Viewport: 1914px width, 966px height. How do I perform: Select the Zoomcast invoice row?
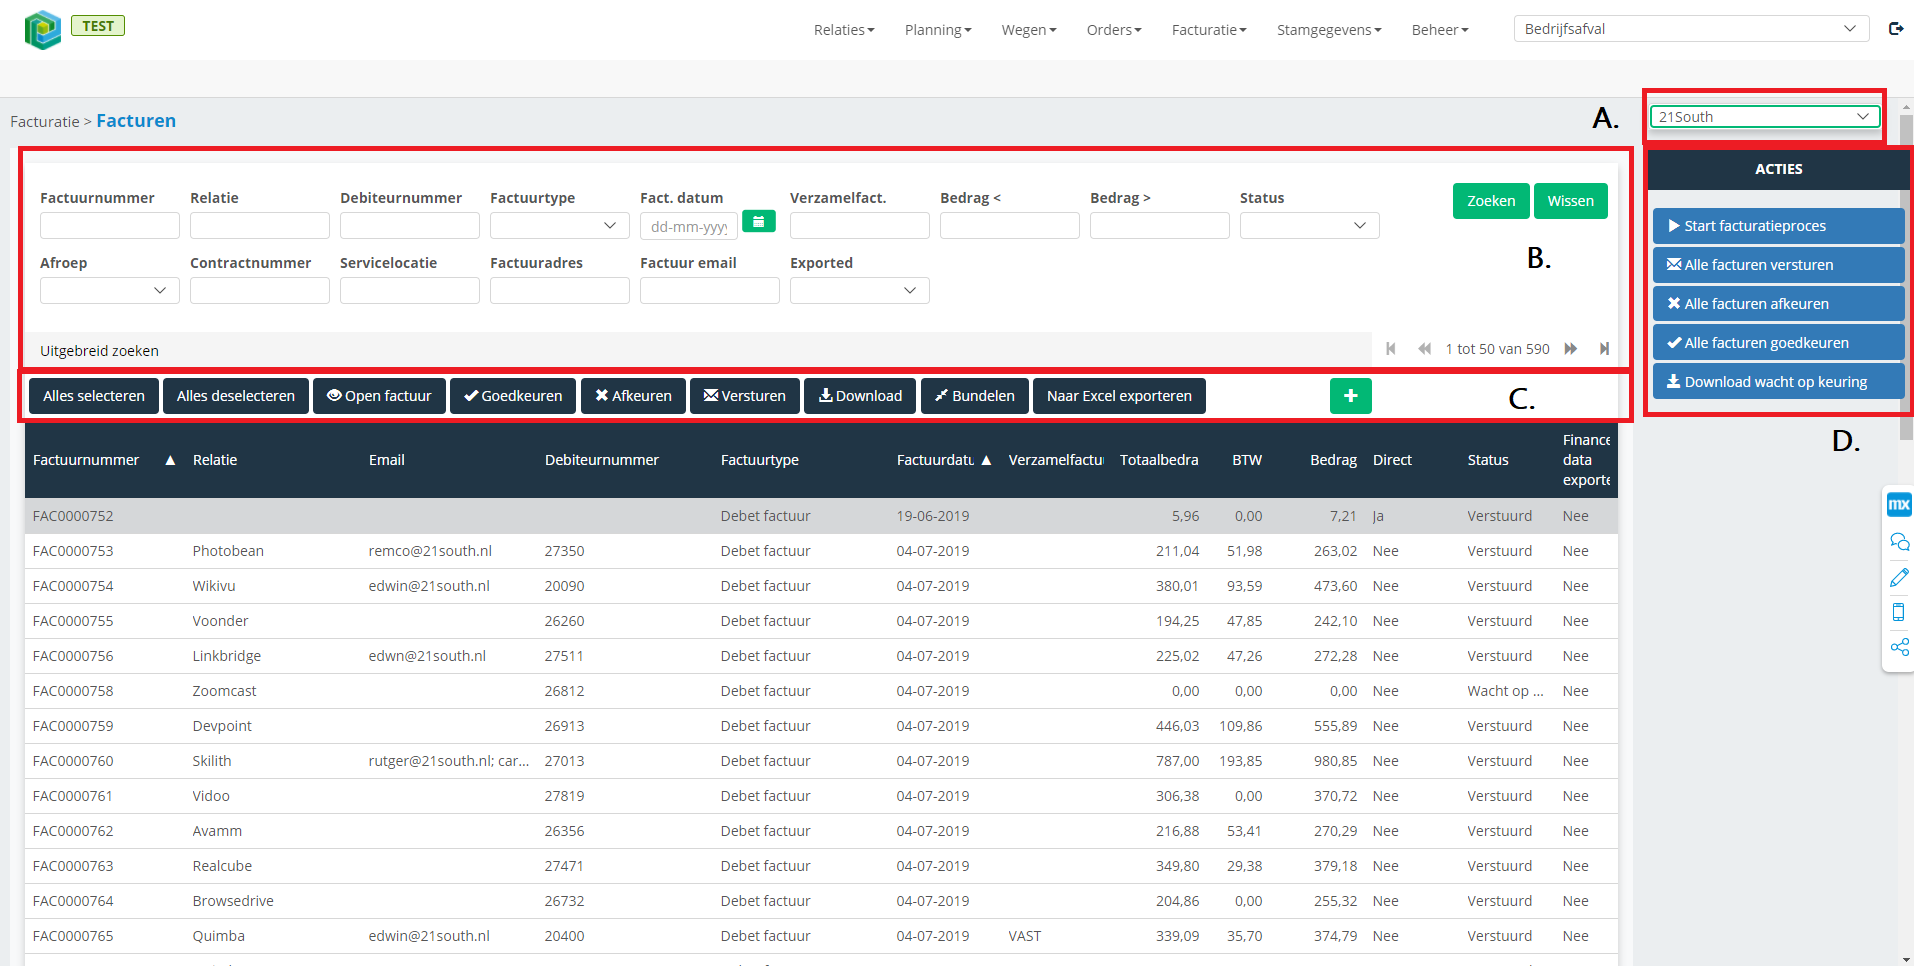(x=821, y=691)
